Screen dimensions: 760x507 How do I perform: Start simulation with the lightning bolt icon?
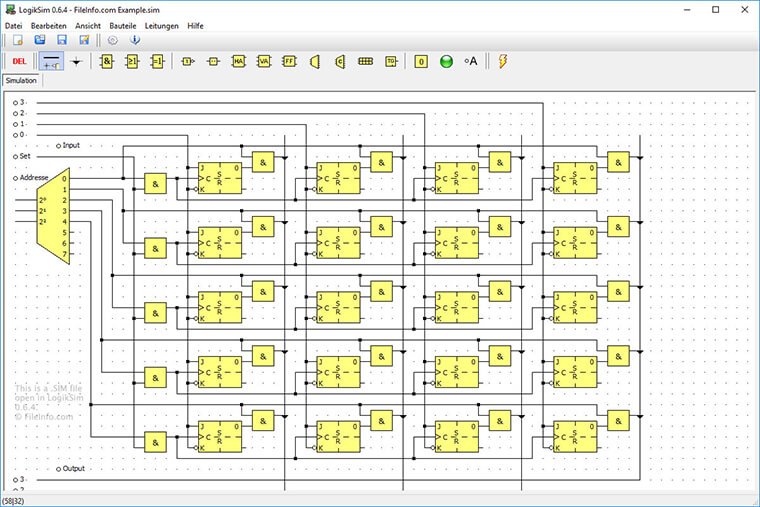pos(502,61)
